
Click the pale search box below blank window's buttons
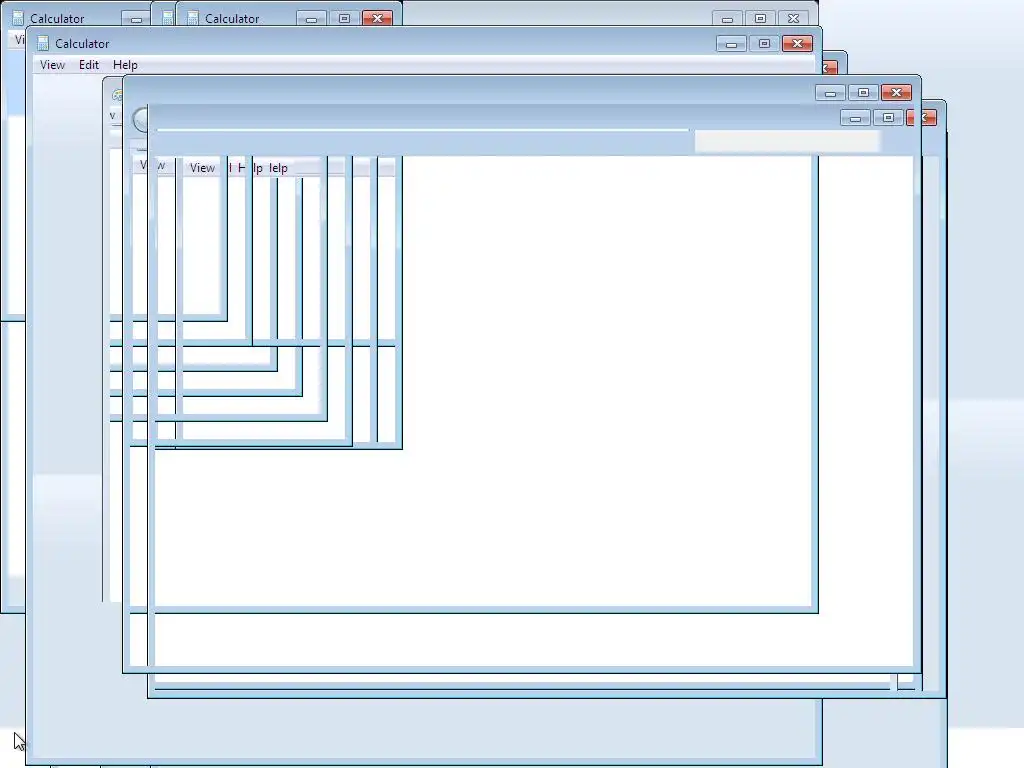click(x=787, y=141)
